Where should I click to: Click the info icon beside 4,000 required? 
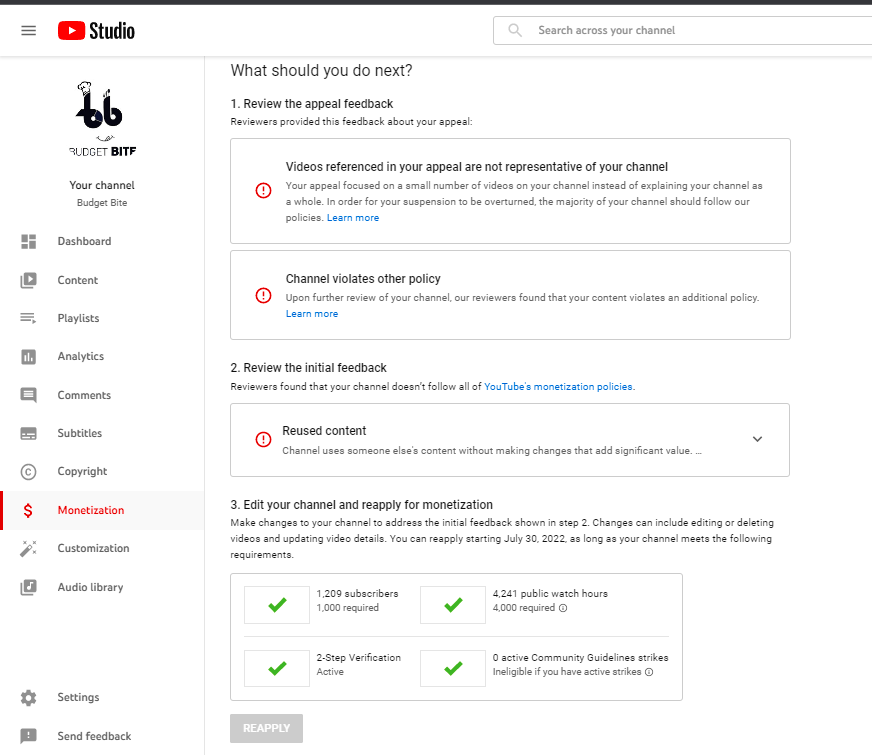click(x=563, y=608)
